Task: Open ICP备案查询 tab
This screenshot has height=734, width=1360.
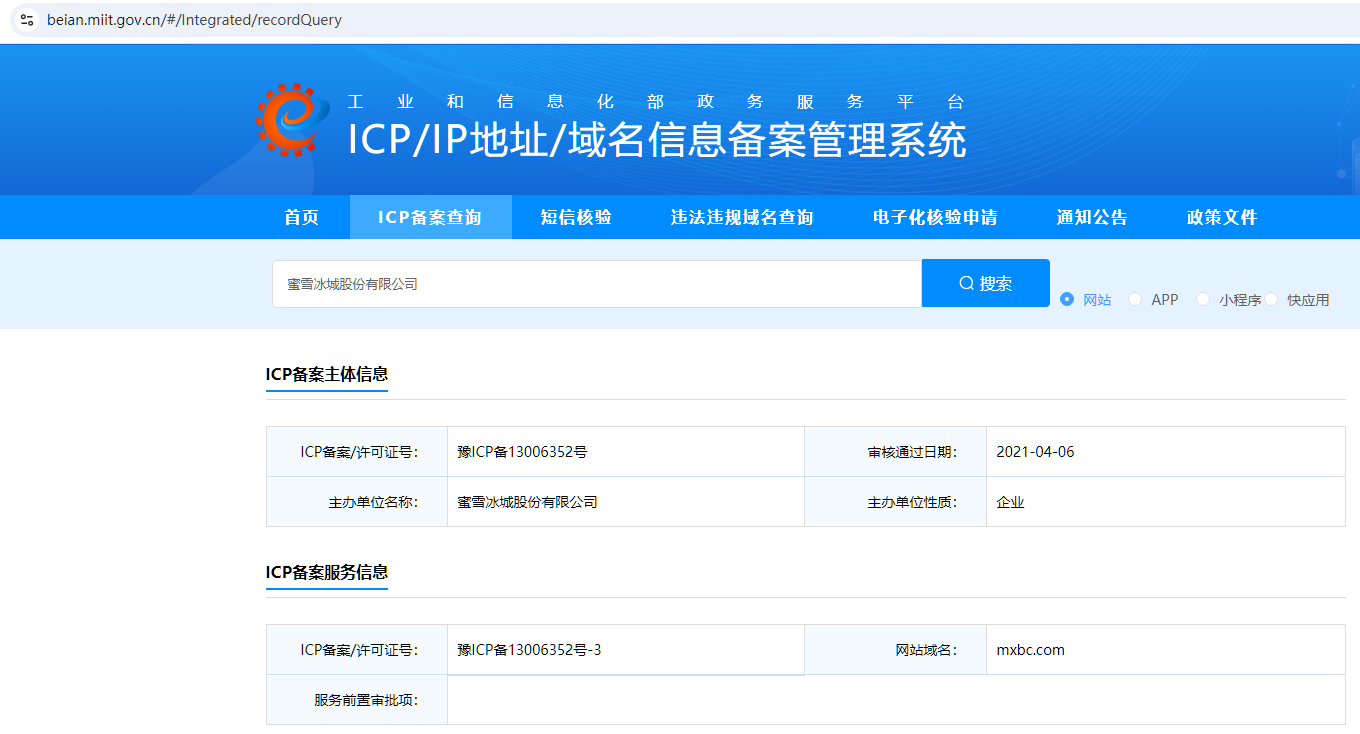Action: [x=430, y=217]
